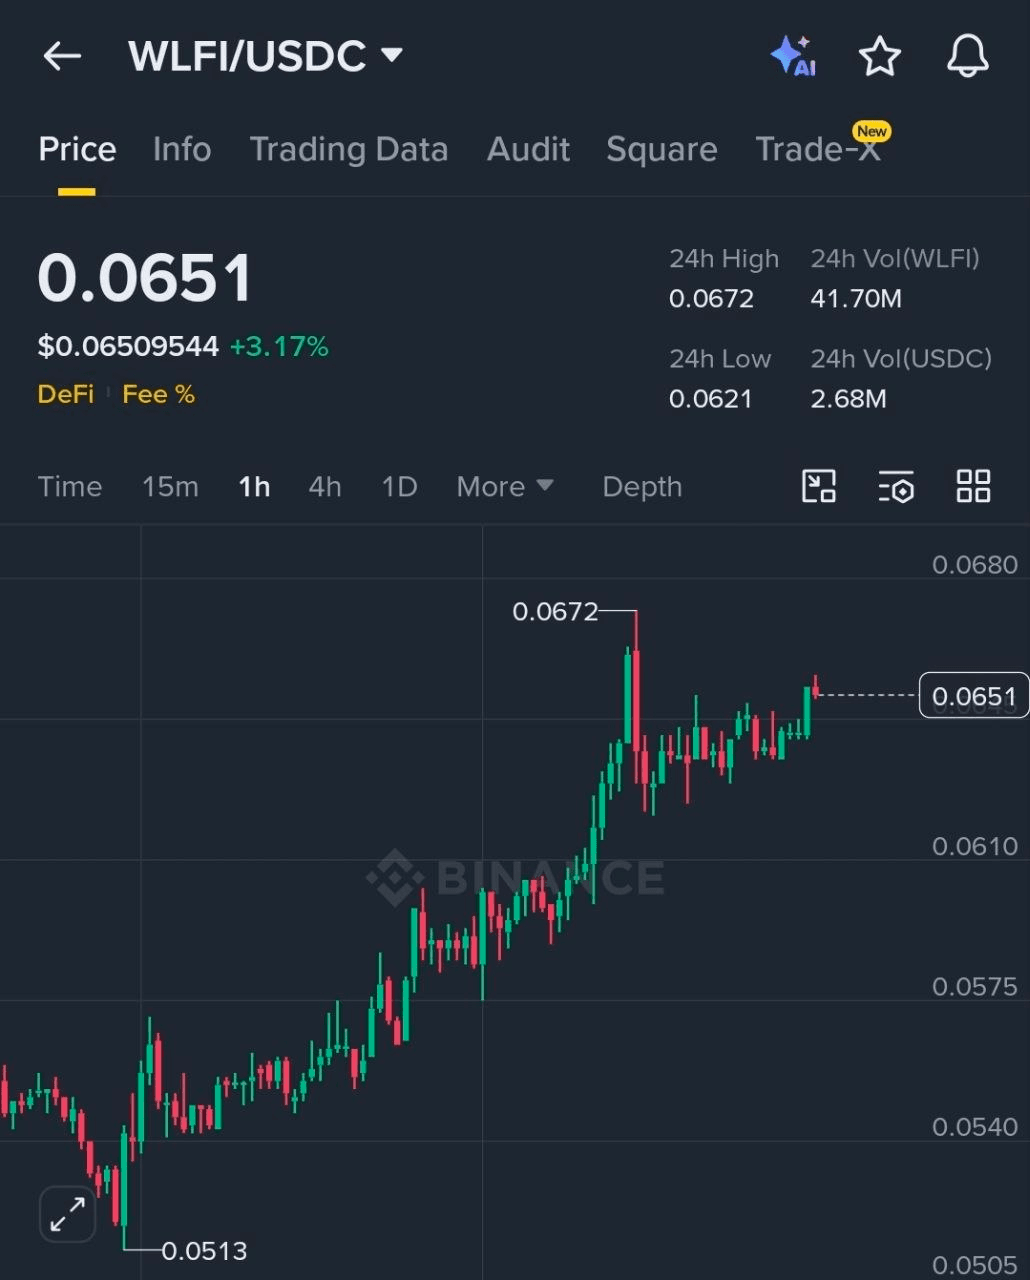Select the 1D chart interval
Viewport: 1030px width, 1280px height.
coord(399,487)
